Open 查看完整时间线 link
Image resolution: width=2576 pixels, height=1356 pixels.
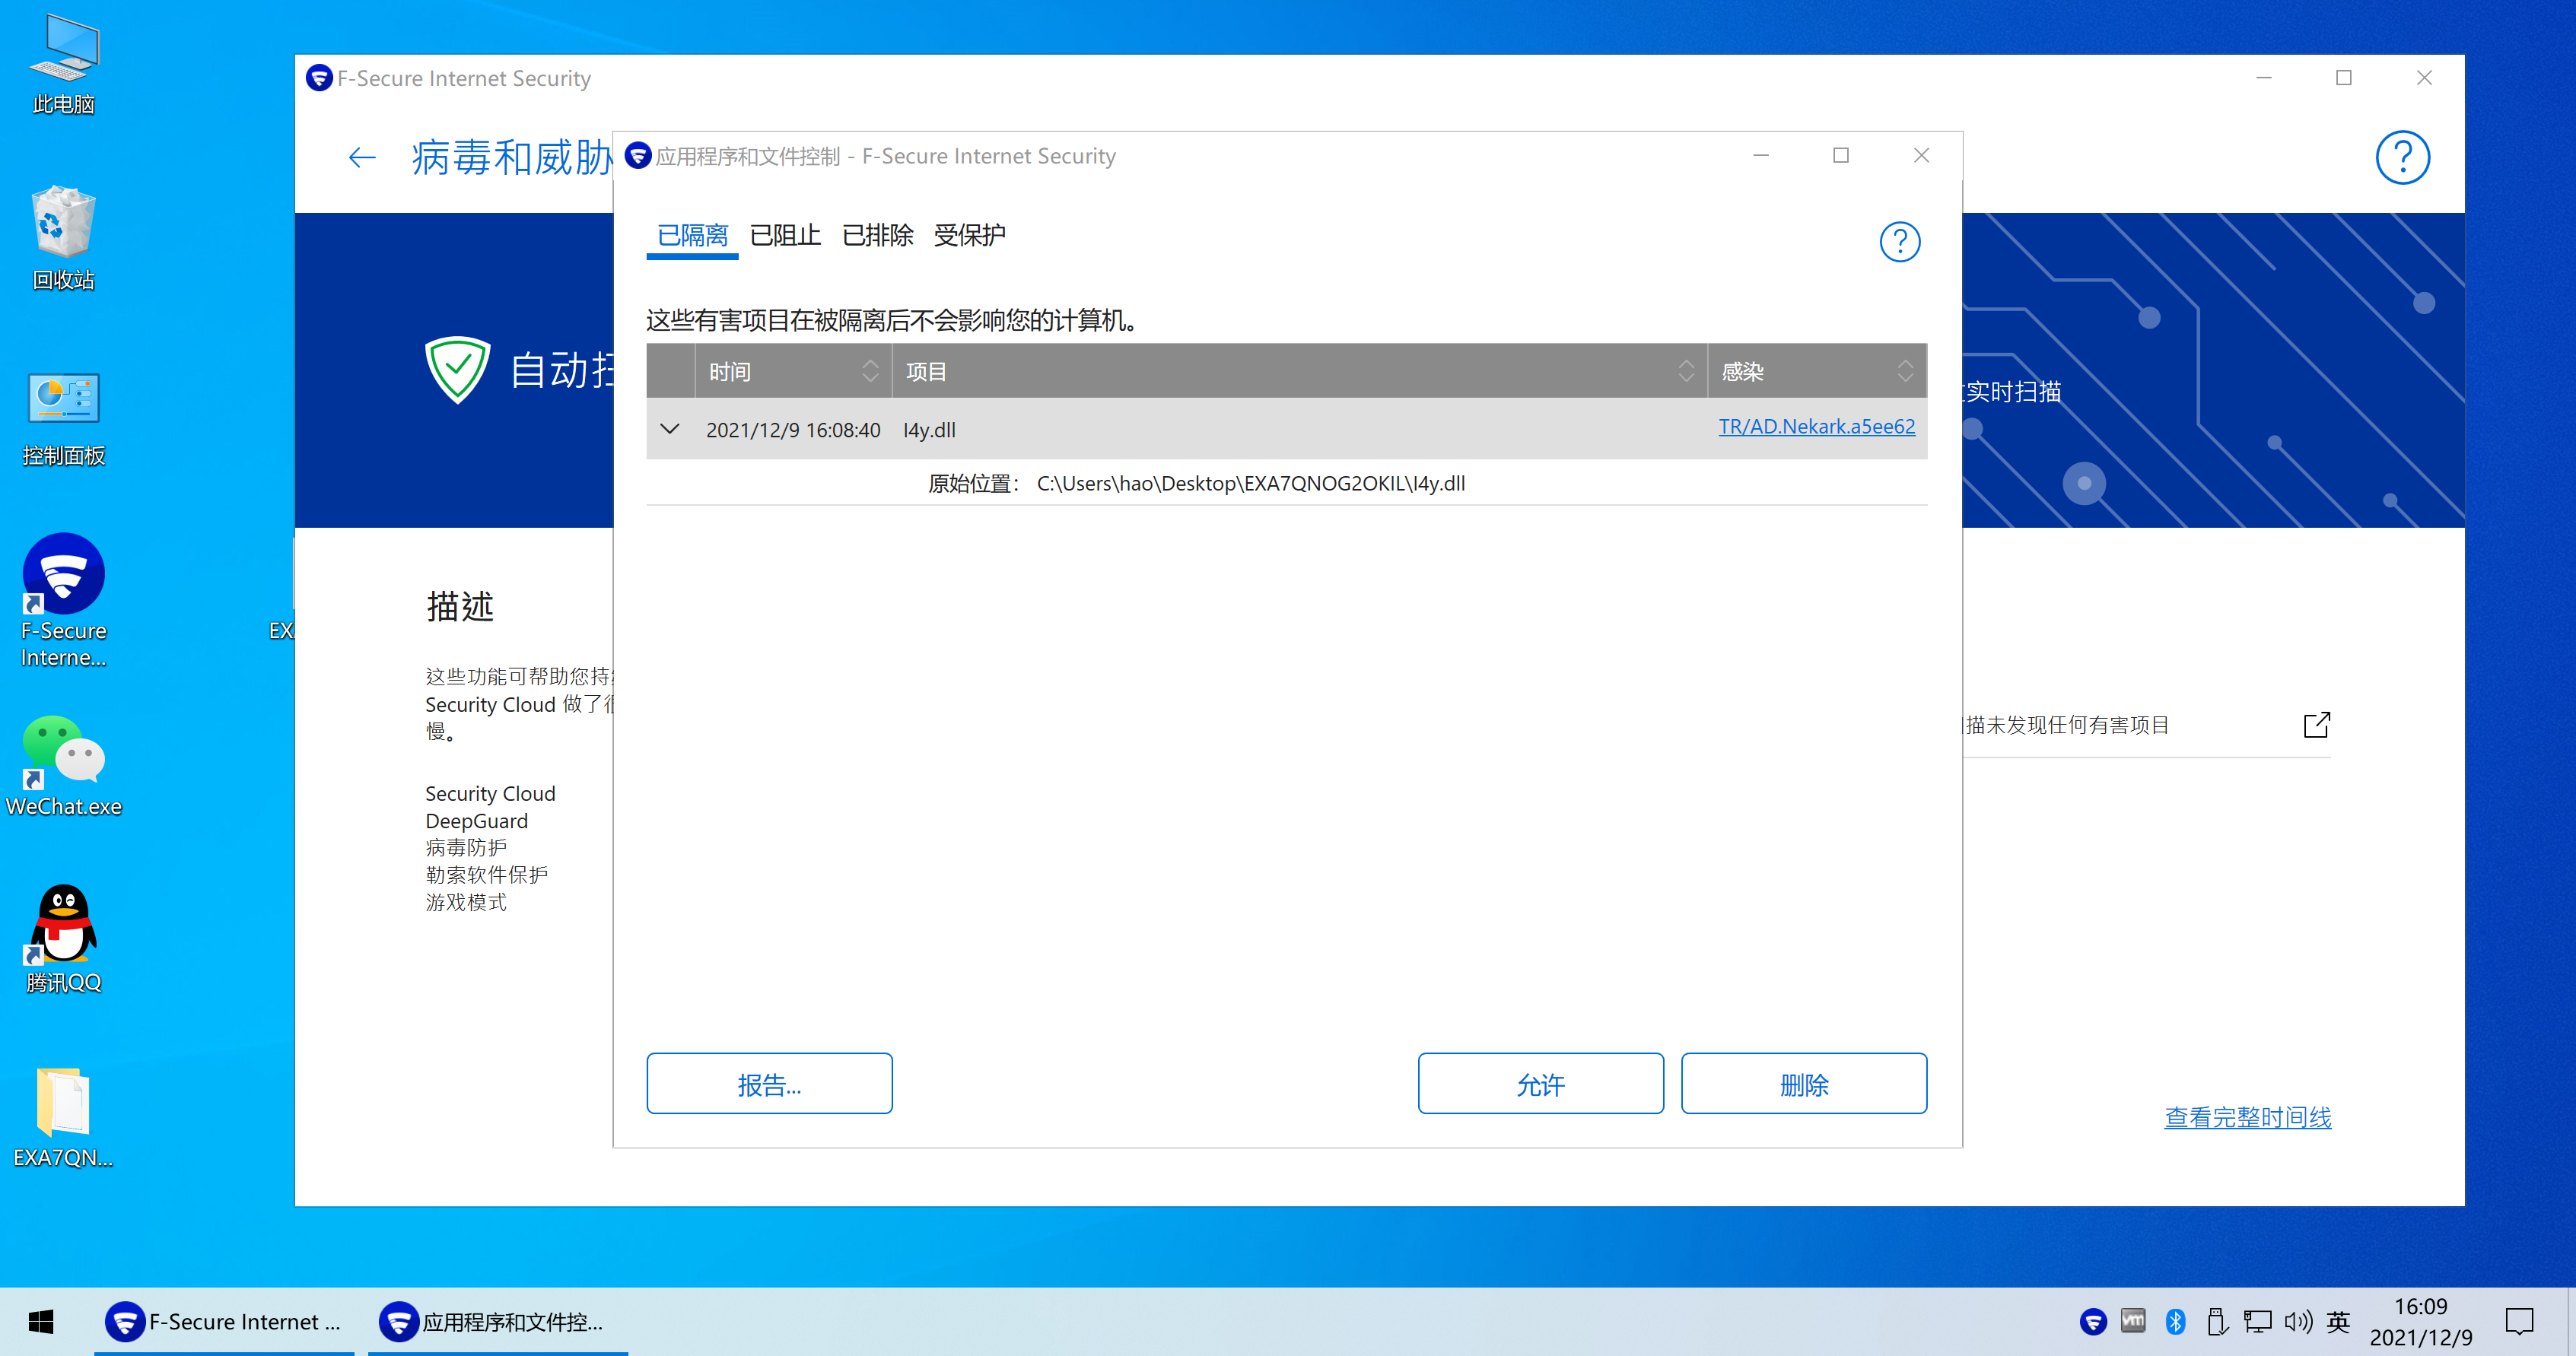pyautogui.click(x=2247, y=1117)
